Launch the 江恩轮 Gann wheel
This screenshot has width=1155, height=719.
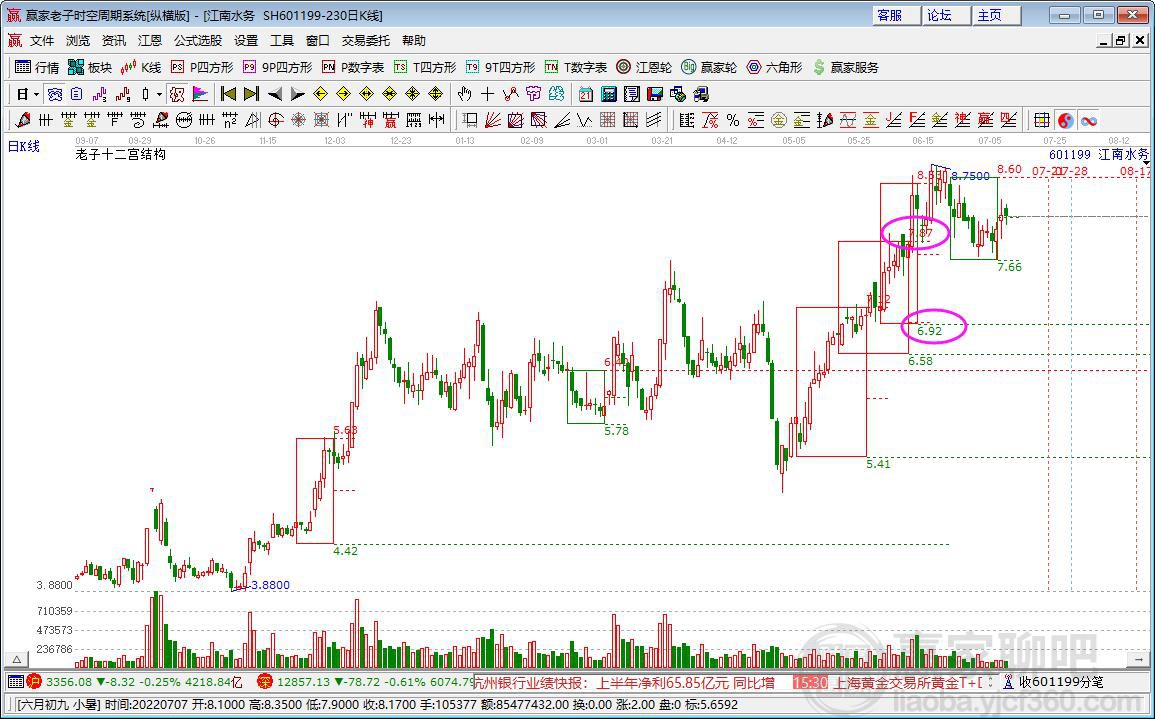645,68
